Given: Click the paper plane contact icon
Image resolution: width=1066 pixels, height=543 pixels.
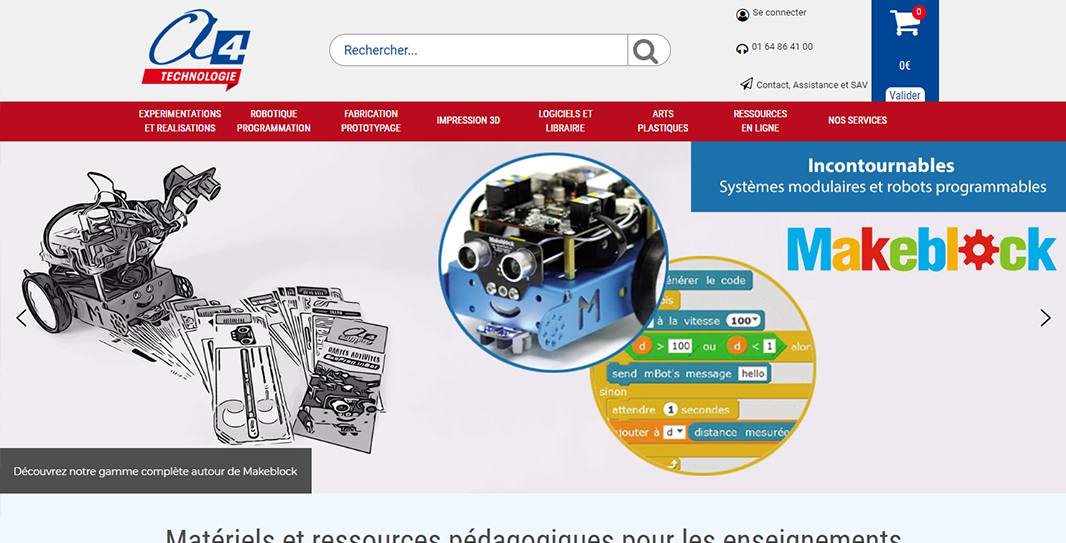Looking at the screenshot, I should pyautogui.click(x=746, y=84).
